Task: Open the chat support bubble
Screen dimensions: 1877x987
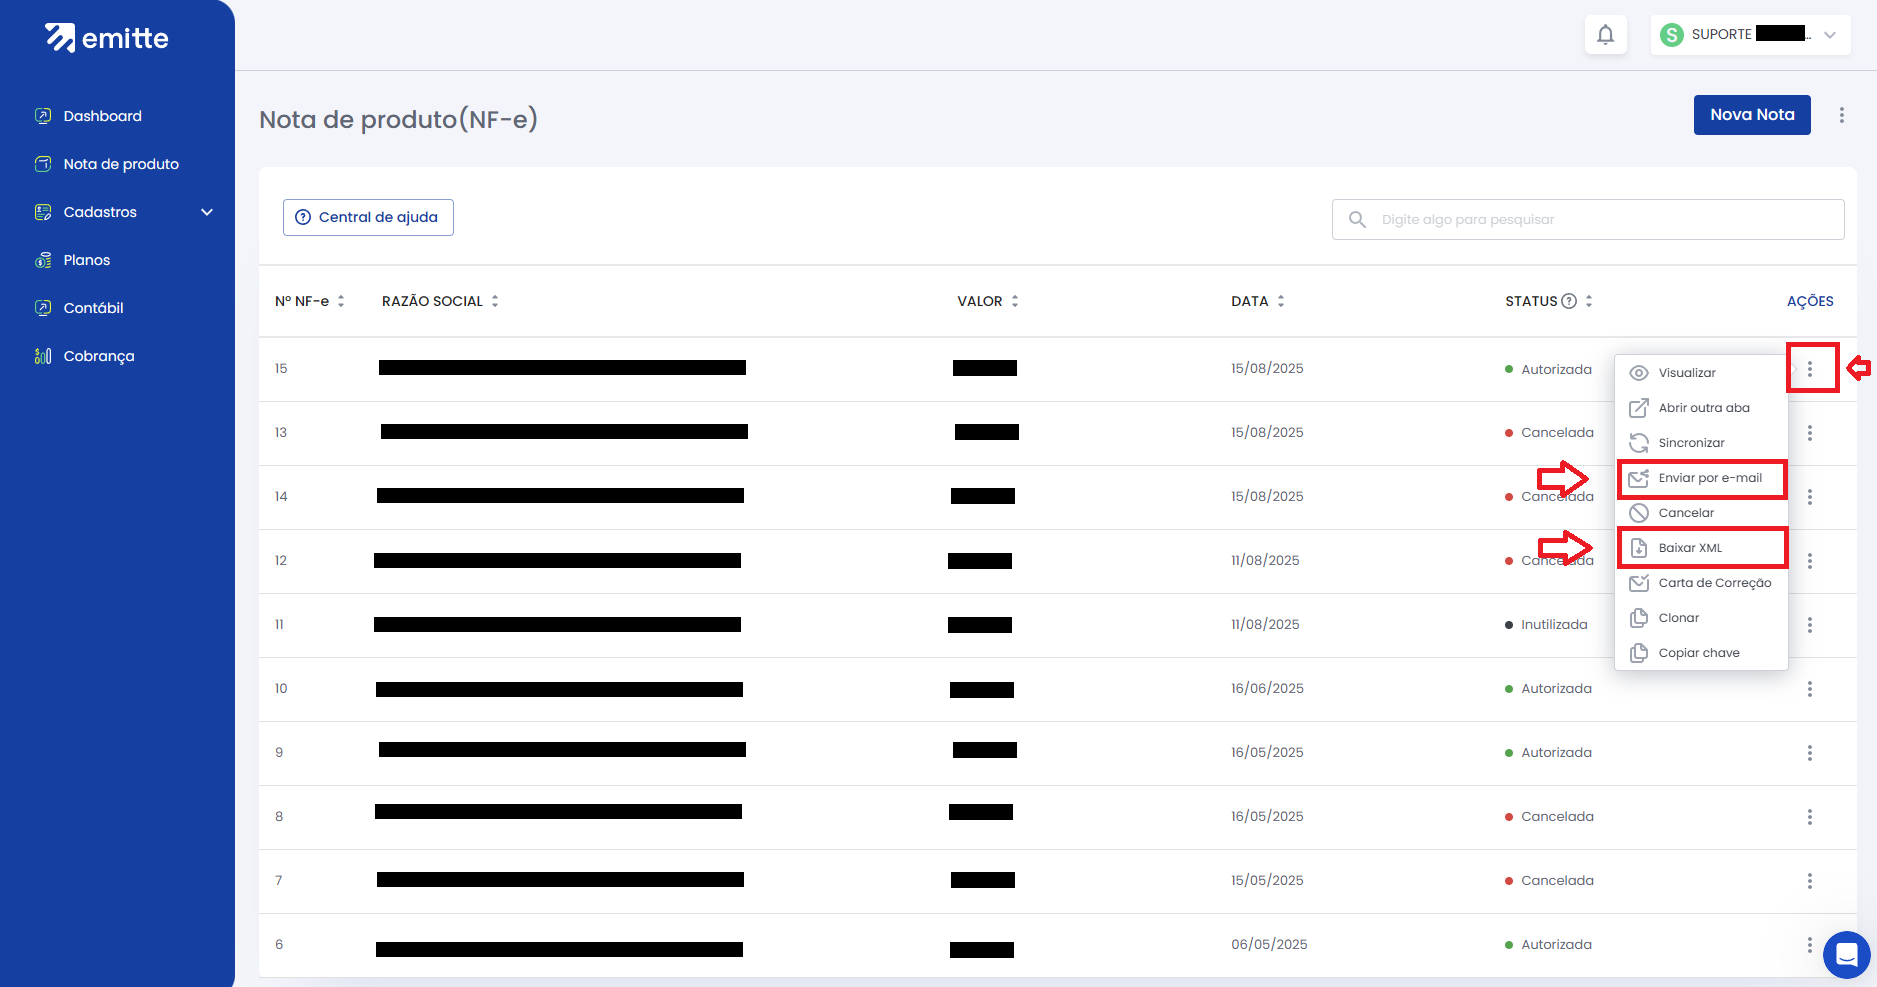Action: [1846, 954]
